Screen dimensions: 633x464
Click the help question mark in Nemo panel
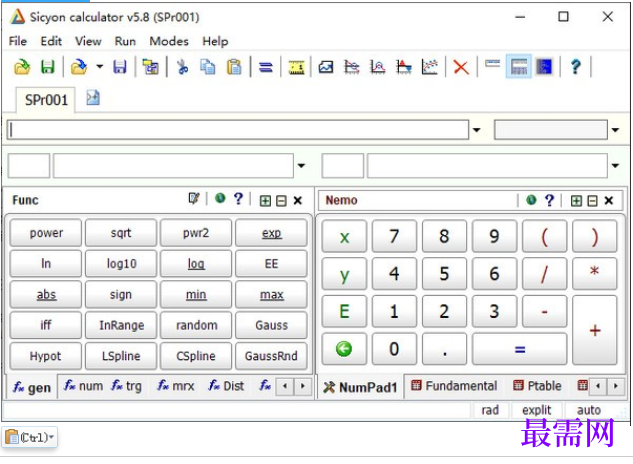tap(549, 200)
